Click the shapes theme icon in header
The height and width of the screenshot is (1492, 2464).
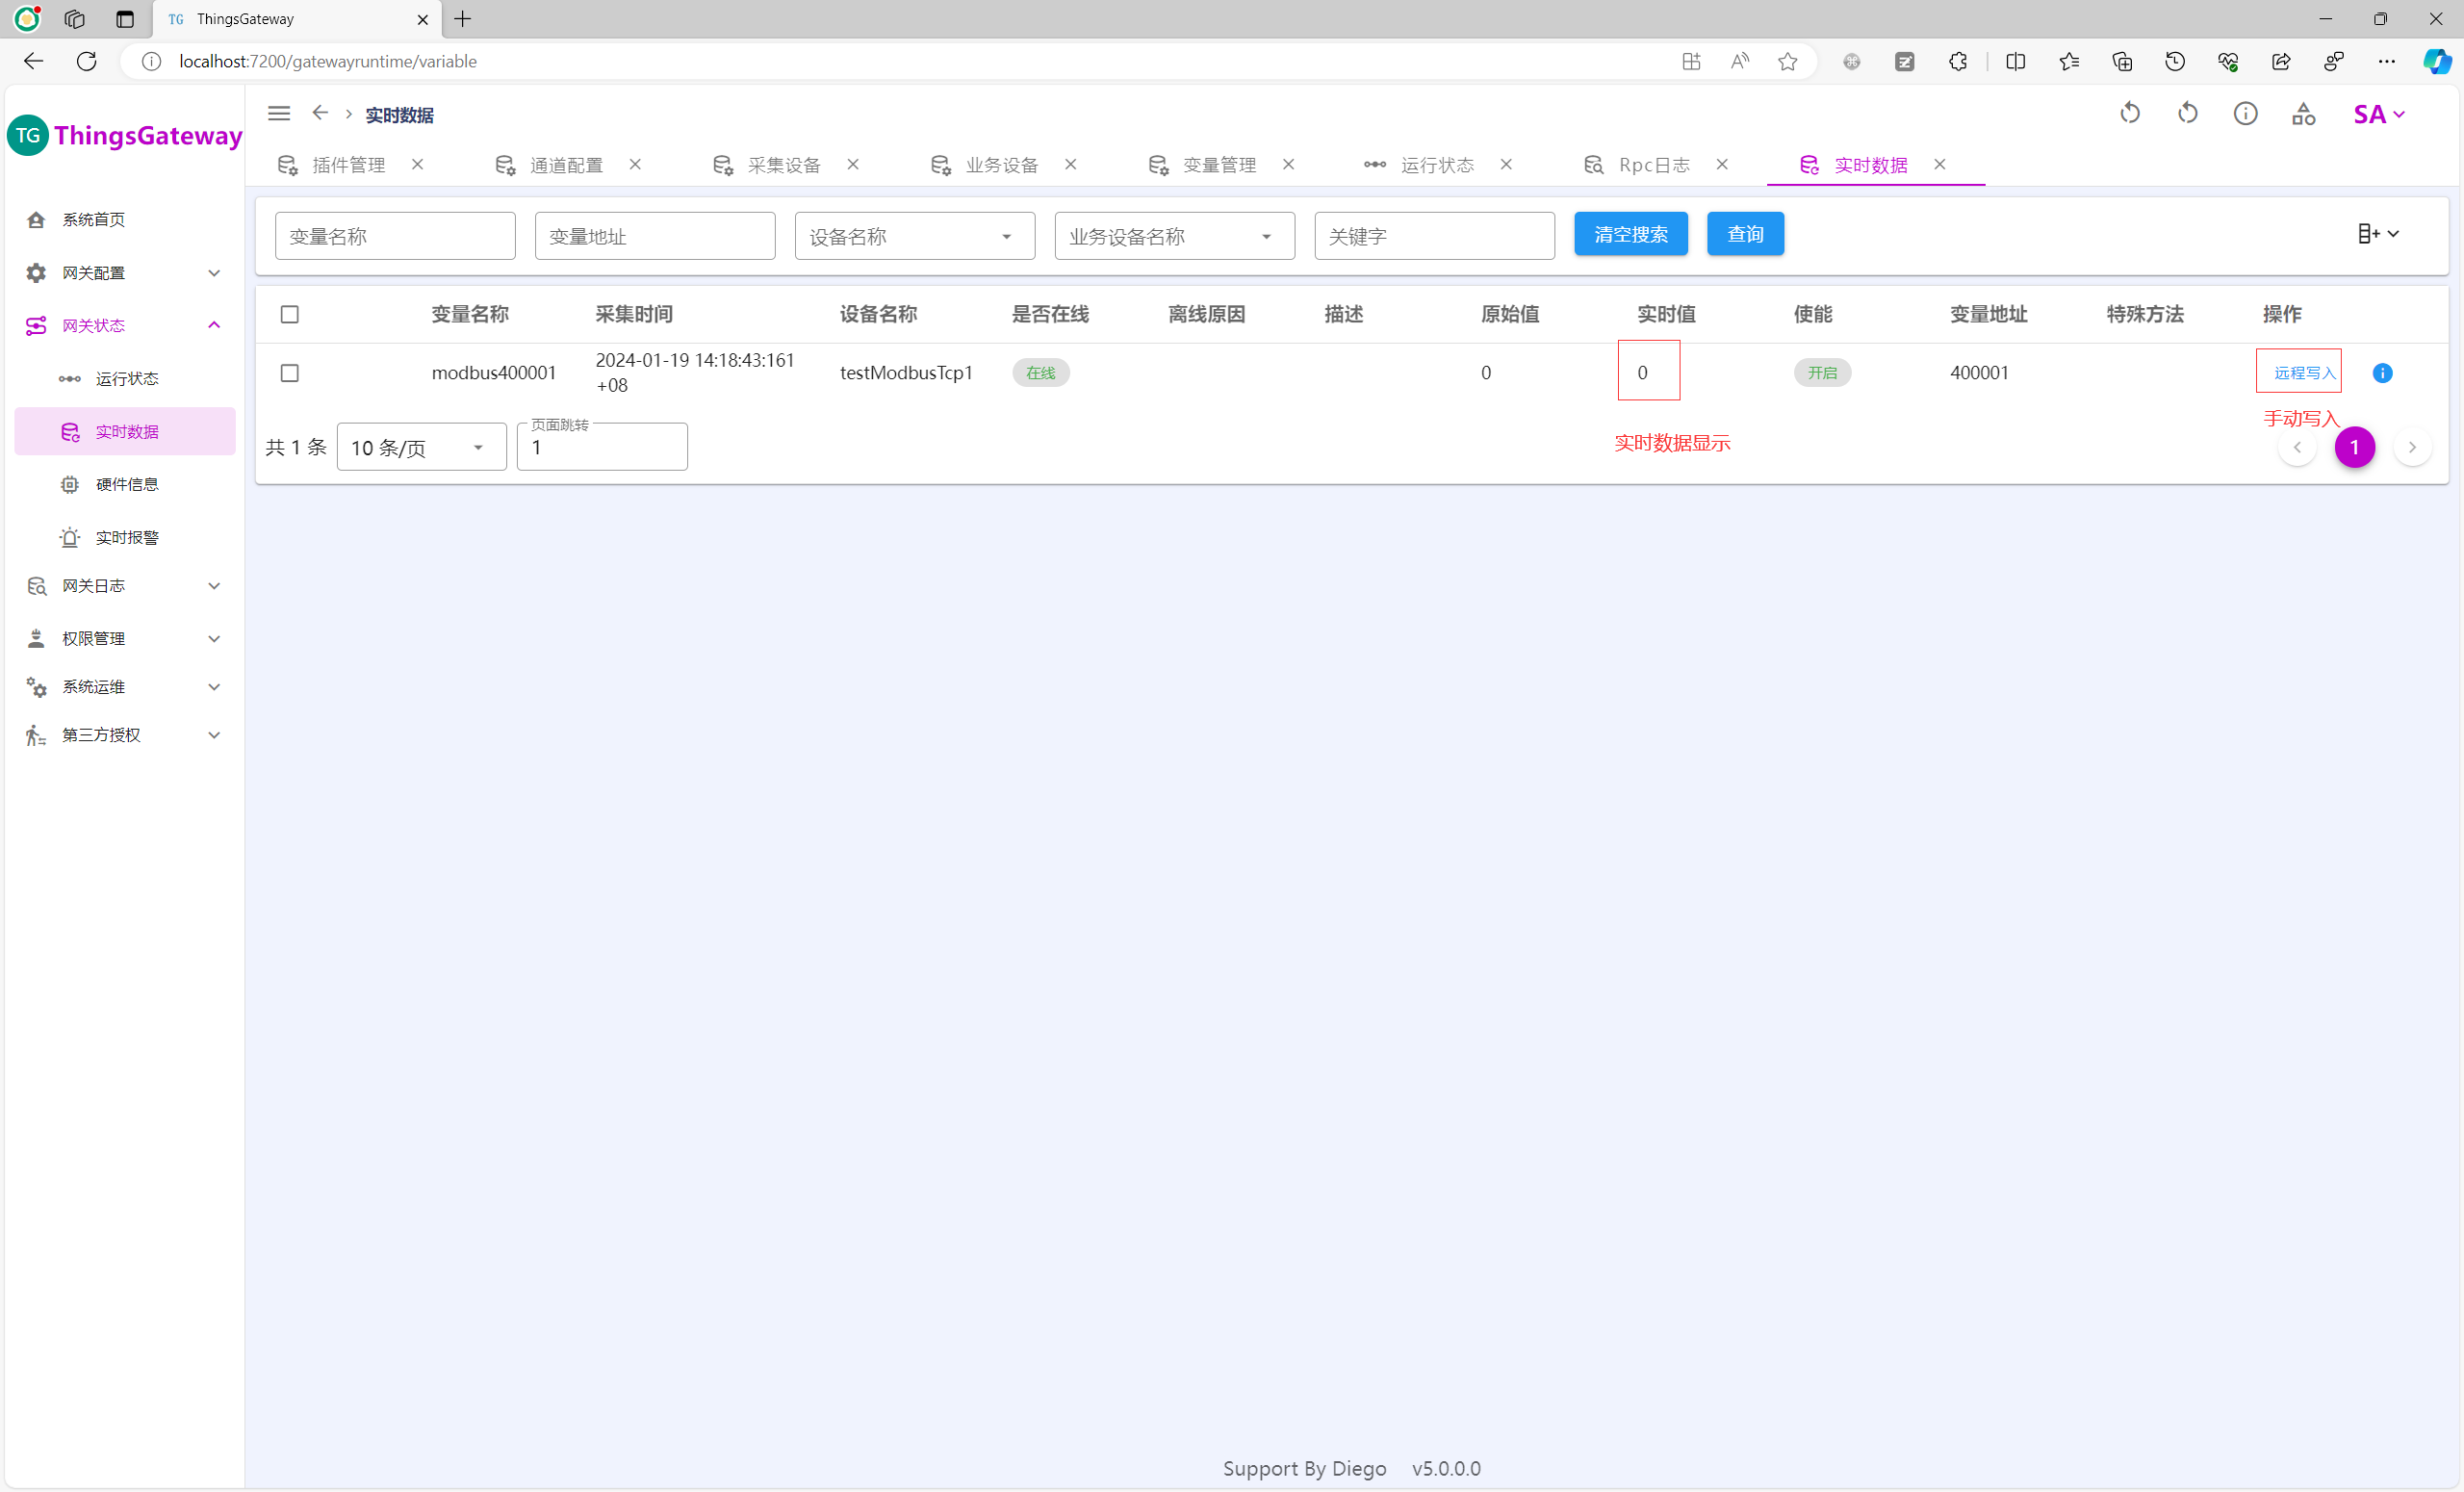2303,114
